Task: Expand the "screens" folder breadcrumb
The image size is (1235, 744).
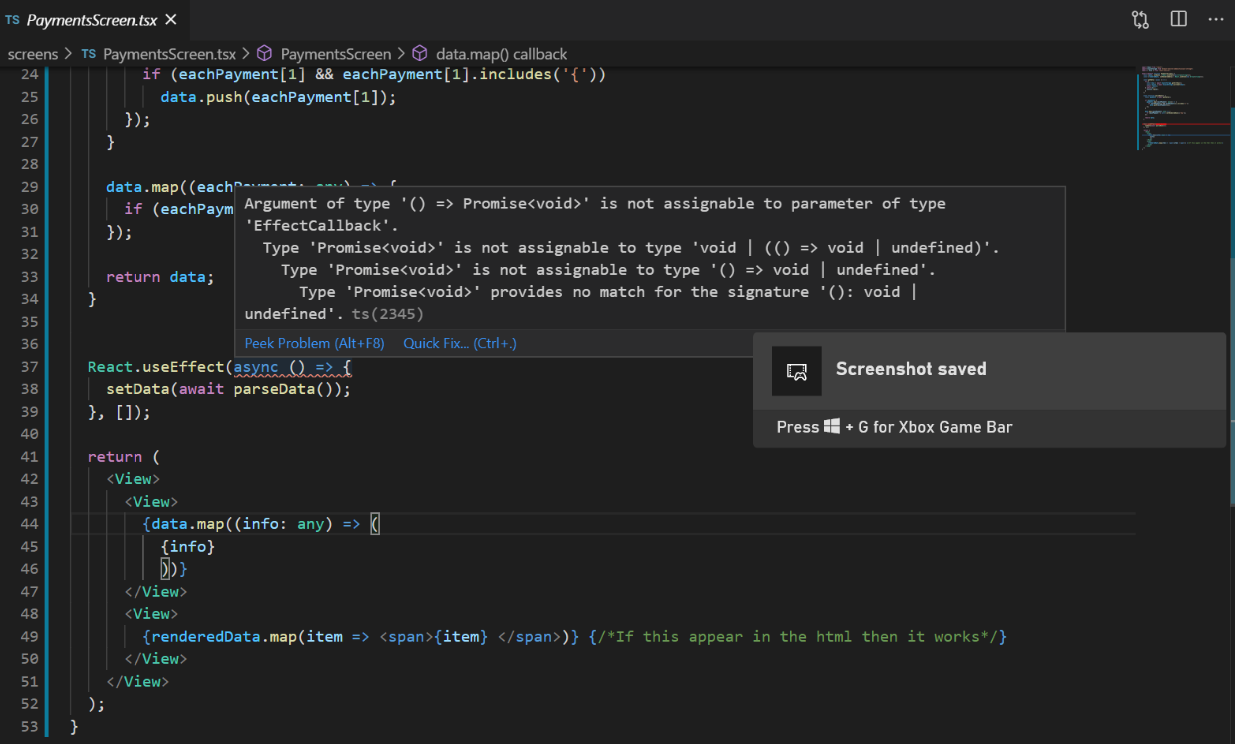Action: click(33, 54)
